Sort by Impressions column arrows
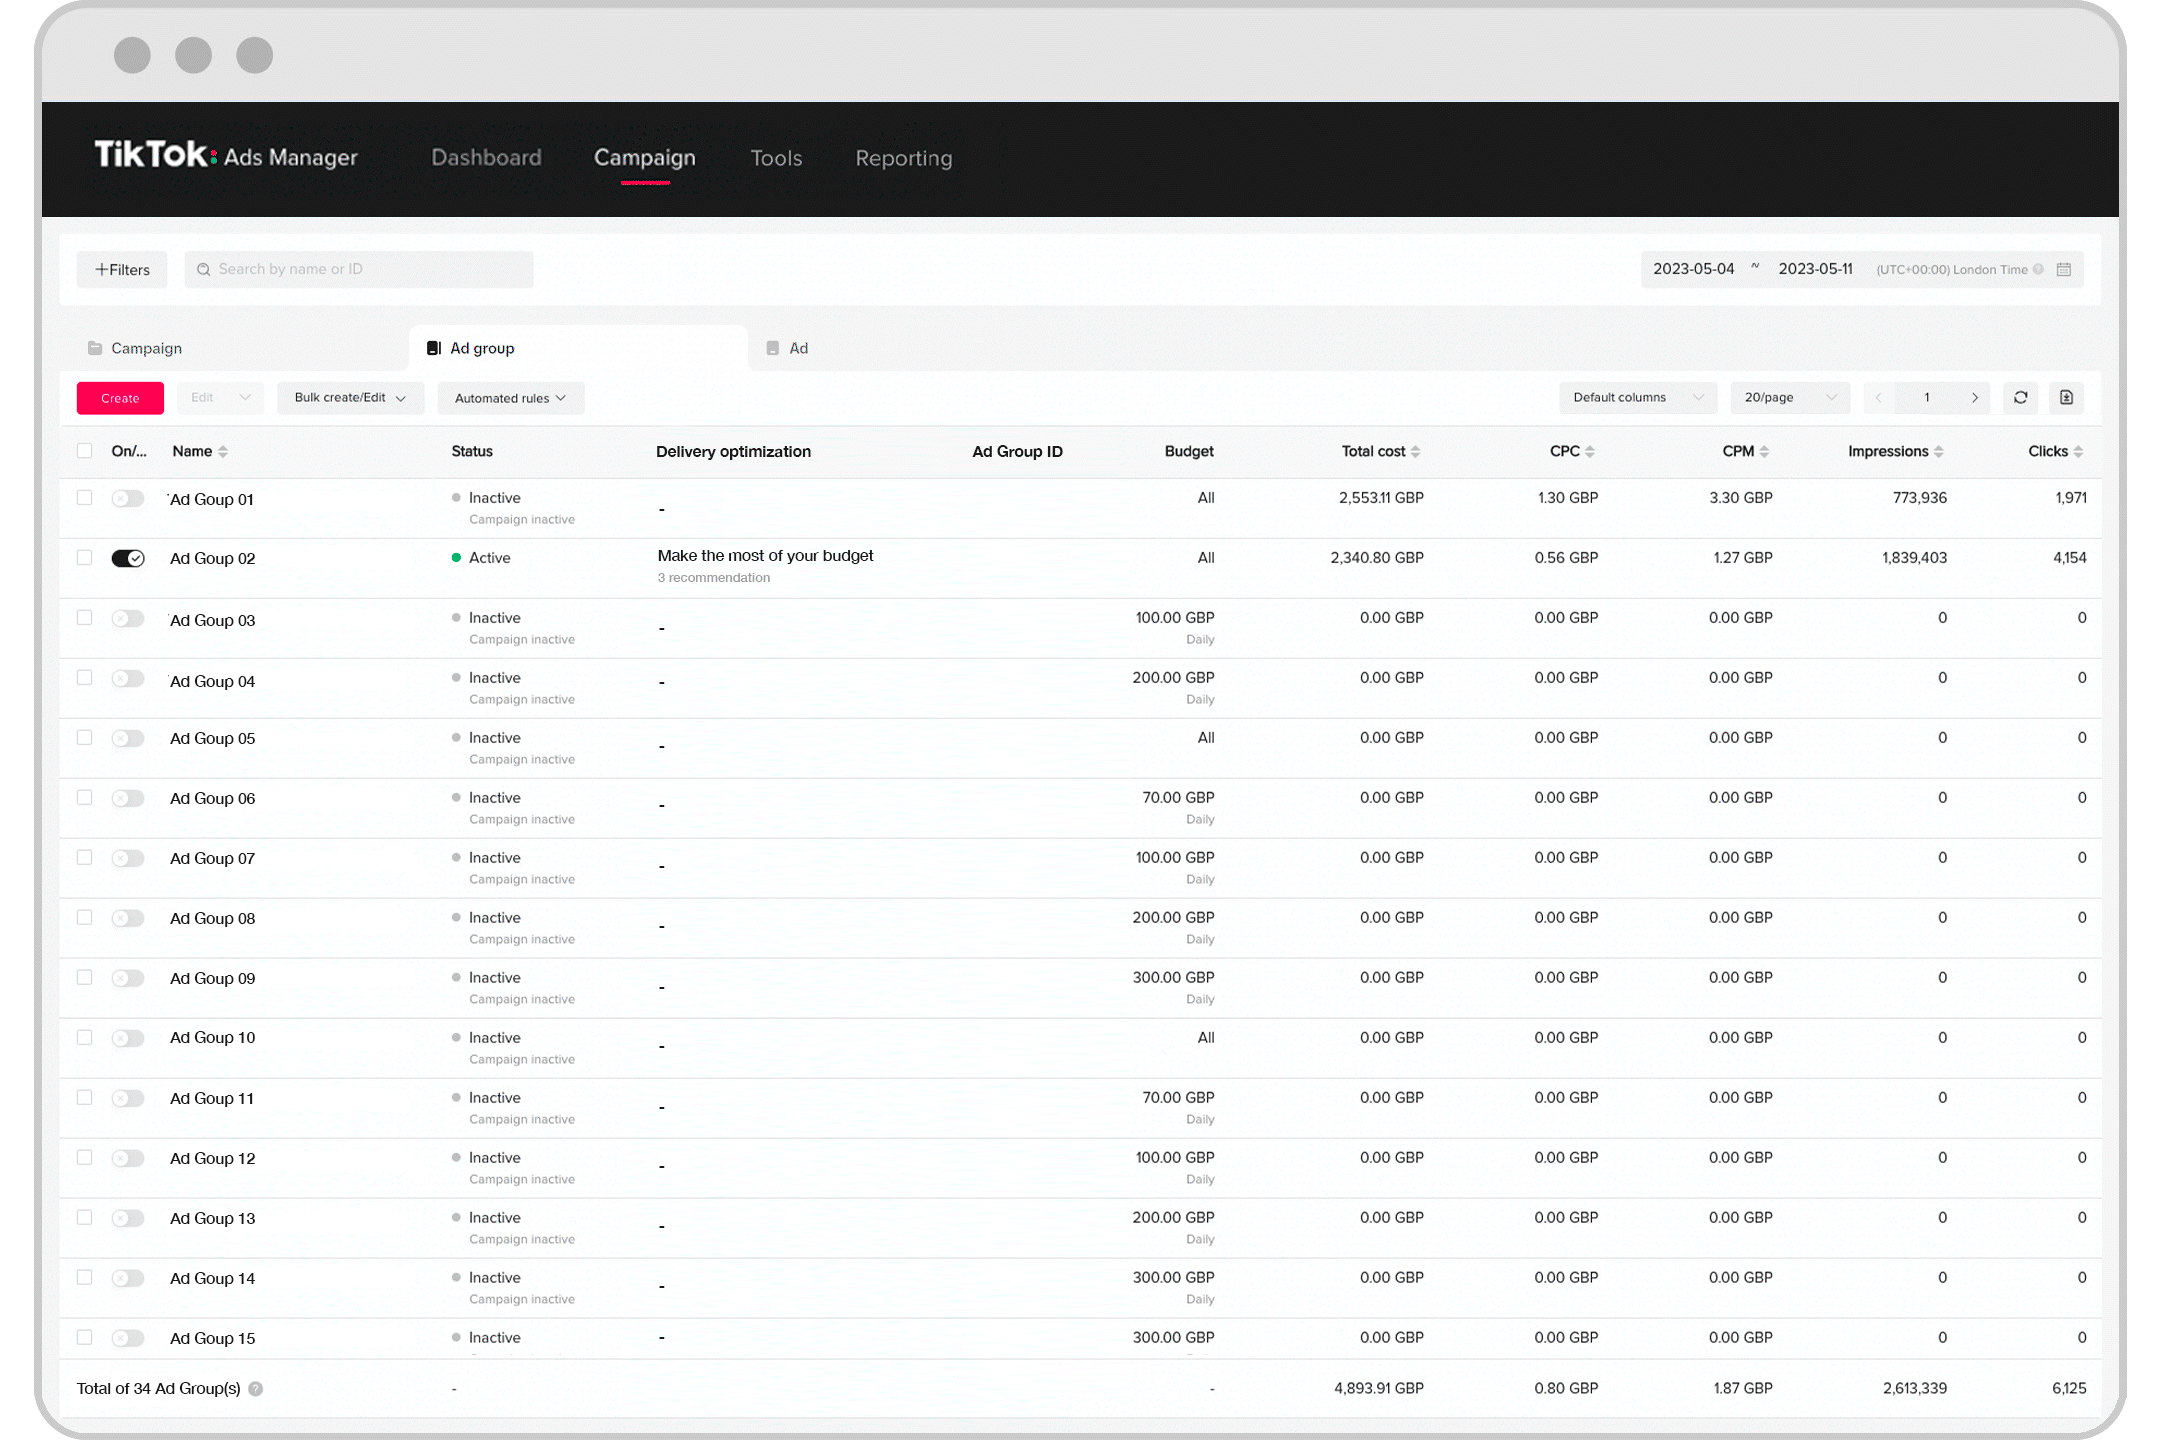Image resolution: width=2160 pixels, height=1440 pixels. (1938, 452)
